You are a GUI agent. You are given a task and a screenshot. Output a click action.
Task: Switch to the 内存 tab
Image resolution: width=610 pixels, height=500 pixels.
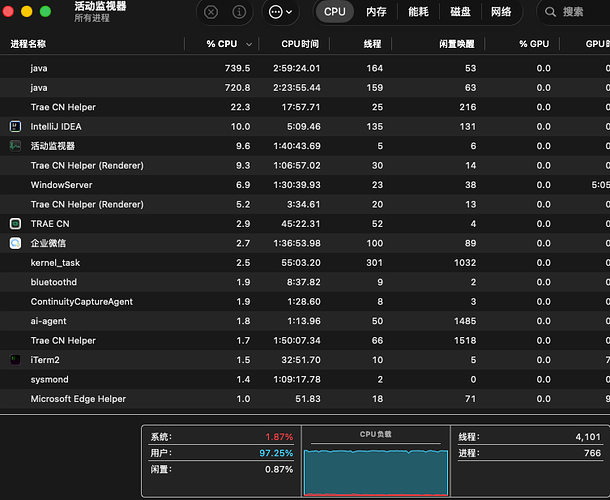click(x=376, y=12)
